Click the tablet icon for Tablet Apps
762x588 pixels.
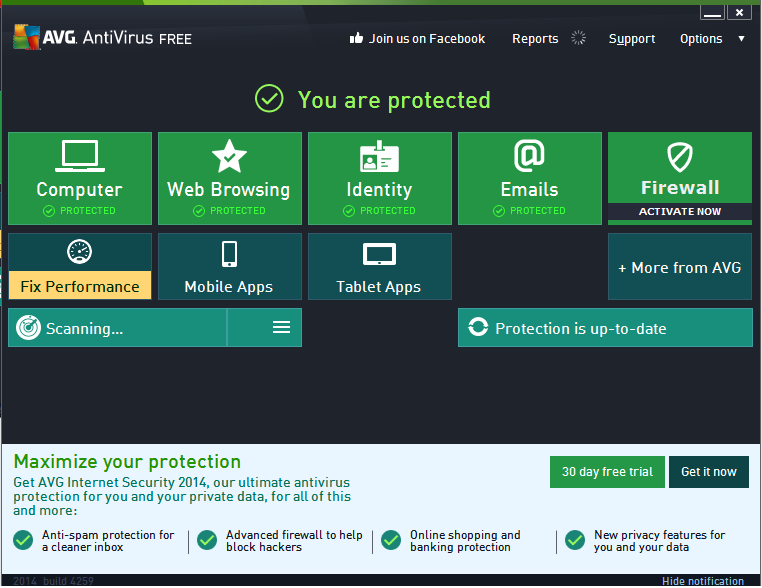(379, 254)
